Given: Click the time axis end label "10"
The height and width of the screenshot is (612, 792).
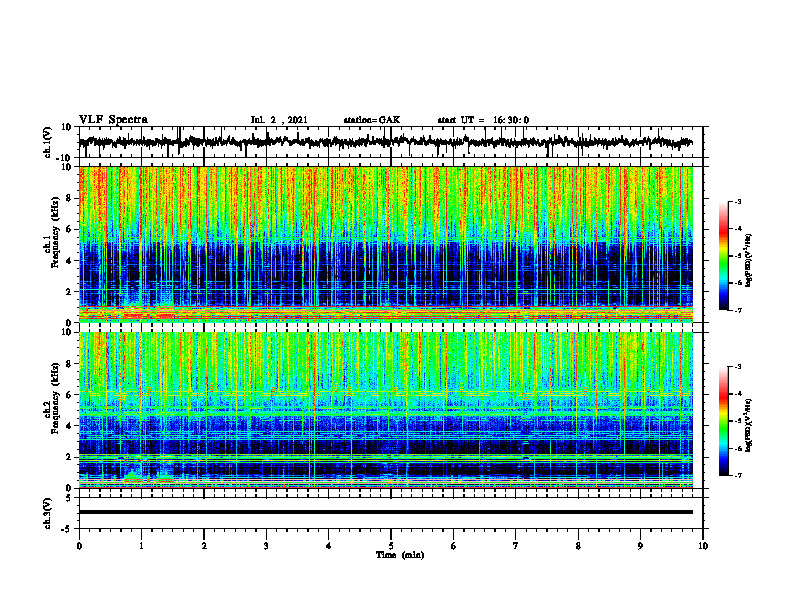Looking at the screenshot, I should 703,546.
